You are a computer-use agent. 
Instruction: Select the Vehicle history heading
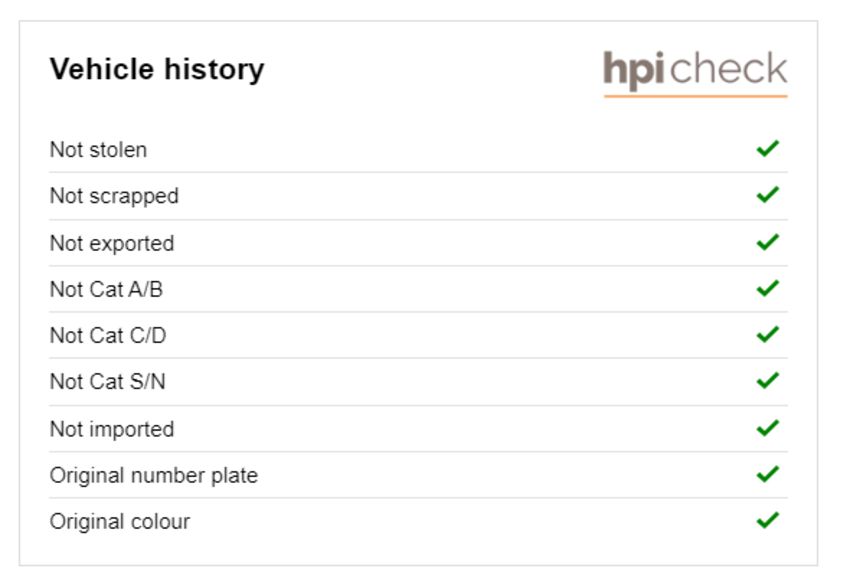click(x=157, y=70)
